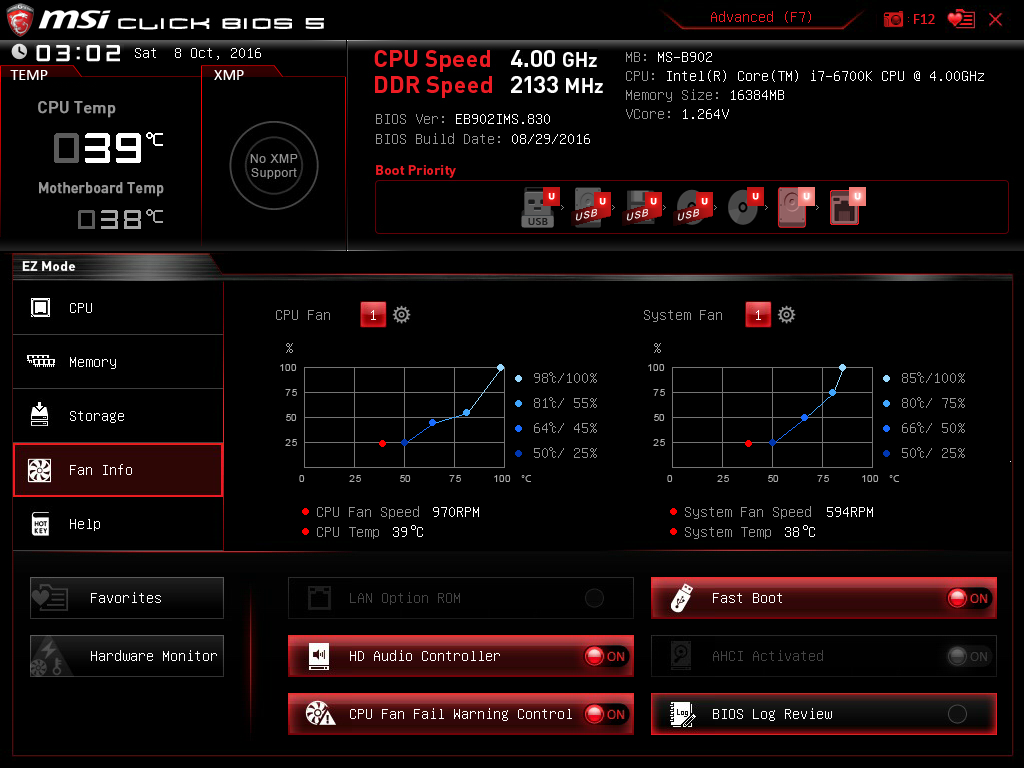
Task: Open System Fan settings gear
Action: tap(786, 315)
